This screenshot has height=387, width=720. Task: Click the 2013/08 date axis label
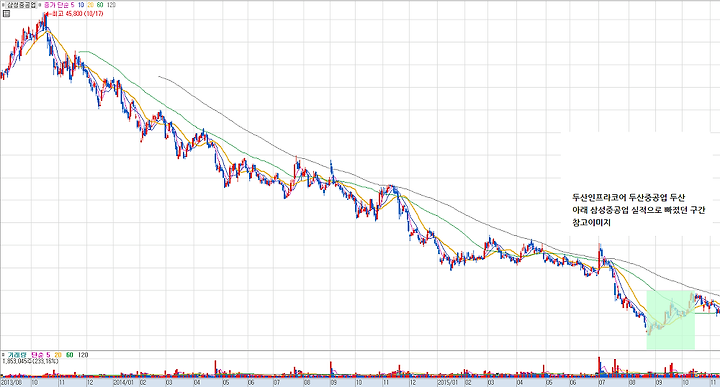click(11, 382)
